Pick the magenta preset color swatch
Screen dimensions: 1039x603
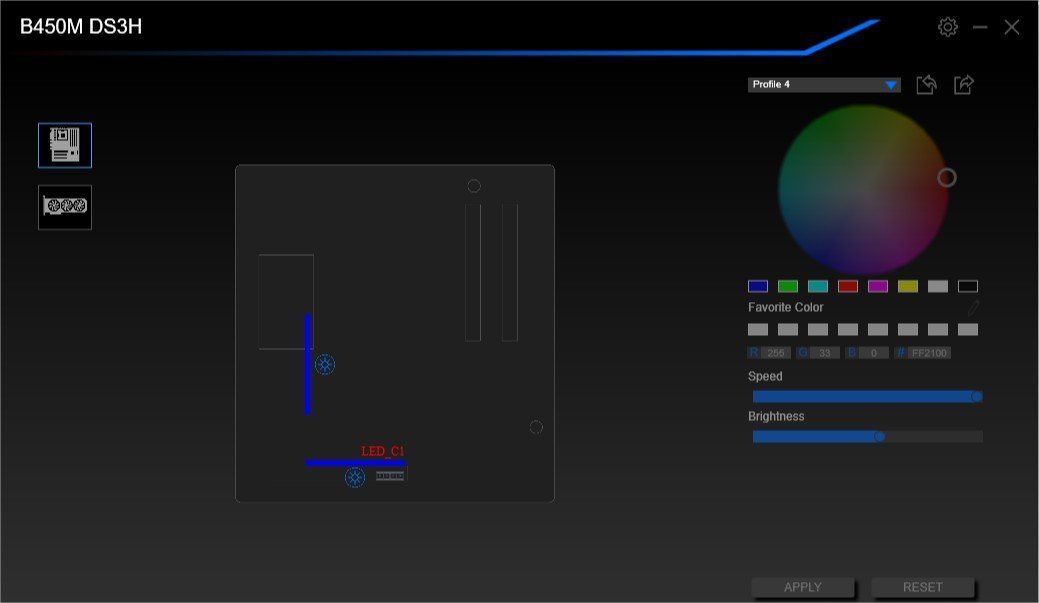click(x=877, y=286)
